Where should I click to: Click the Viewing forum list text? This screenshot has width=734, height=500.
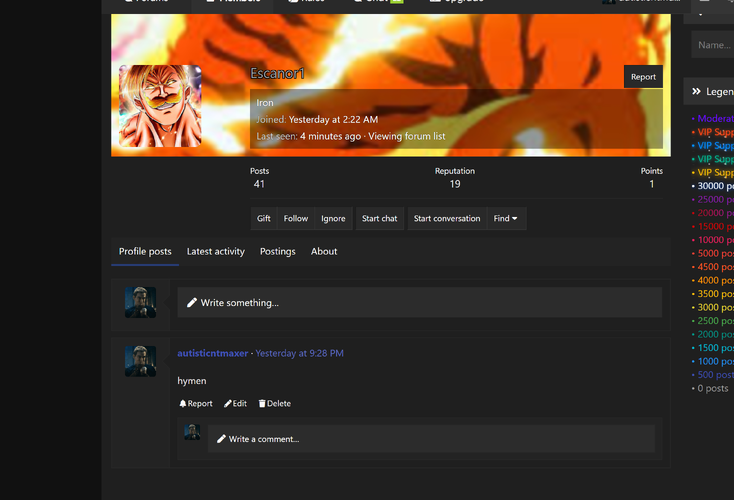(407, 136)
